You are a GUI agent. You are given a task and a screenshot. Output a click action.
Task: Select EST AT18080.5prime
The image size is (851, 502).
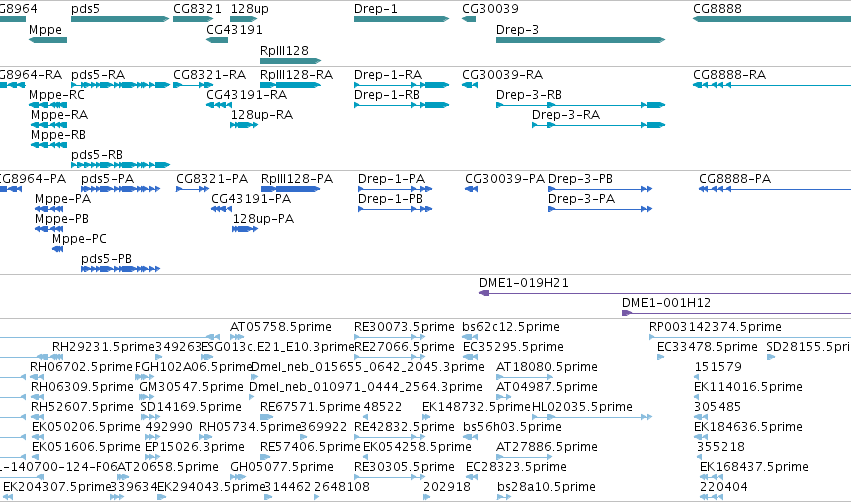[524, 378]
